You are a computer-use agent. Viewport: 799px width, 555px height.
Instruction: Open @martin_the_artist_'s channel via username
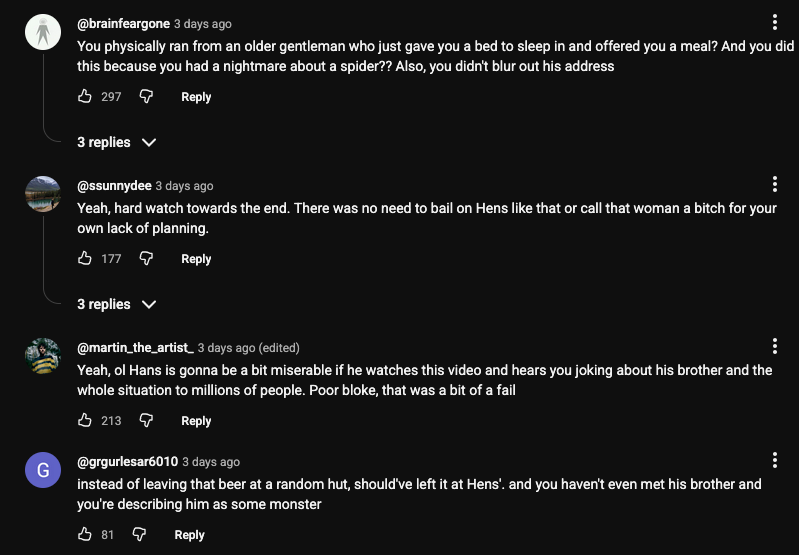click(135, 348)
